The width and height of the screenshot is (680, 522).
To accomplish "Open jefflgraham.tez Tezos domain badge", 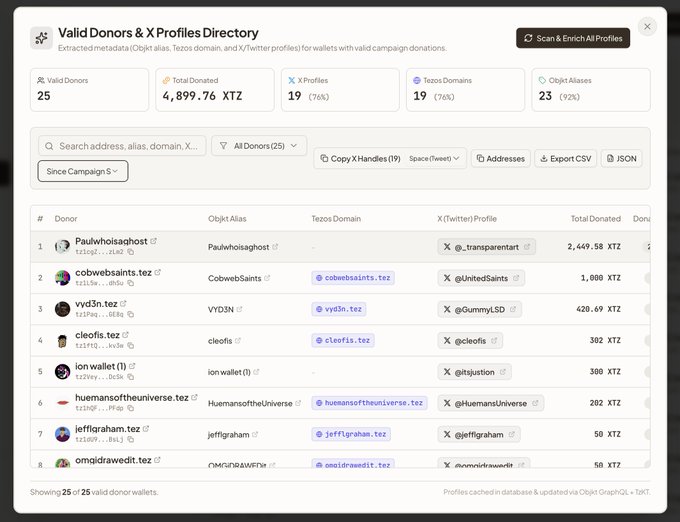I will click(x=351, y=434).
